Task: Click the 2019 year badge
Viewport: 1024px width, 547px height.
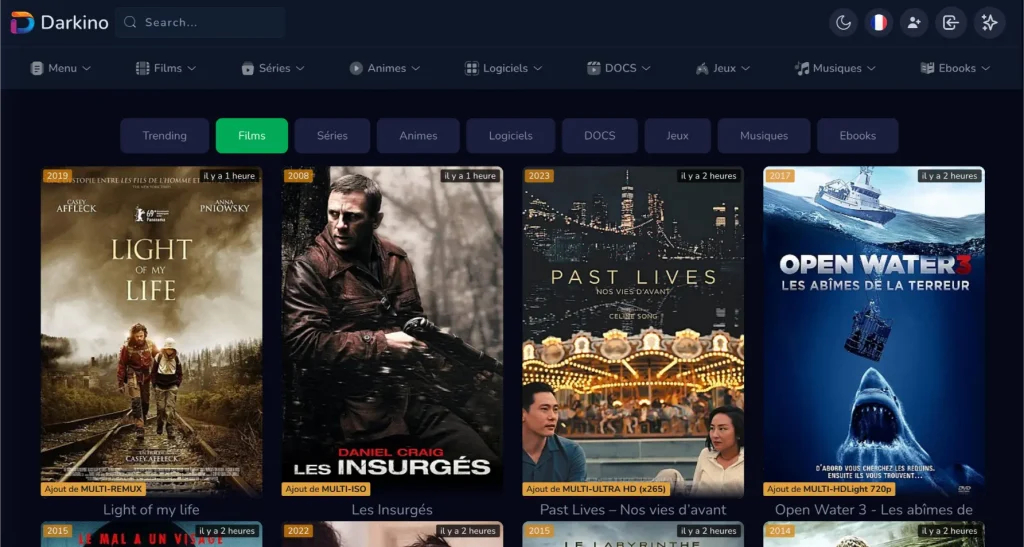Action: click(57, 176)
